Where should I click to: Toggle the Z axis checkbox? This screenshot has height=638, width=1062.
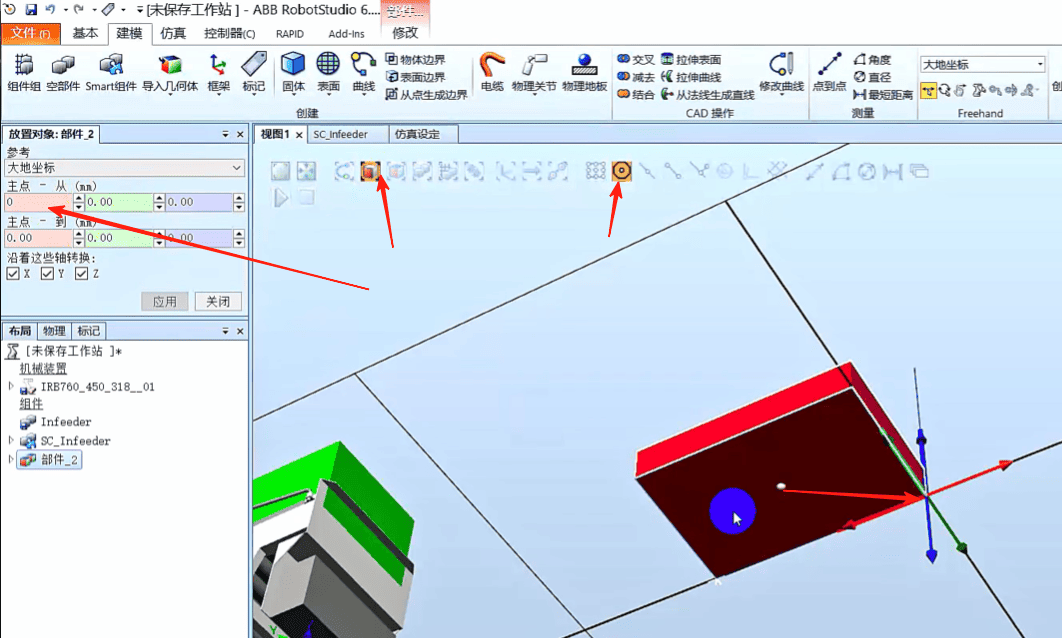click(82, 274)
